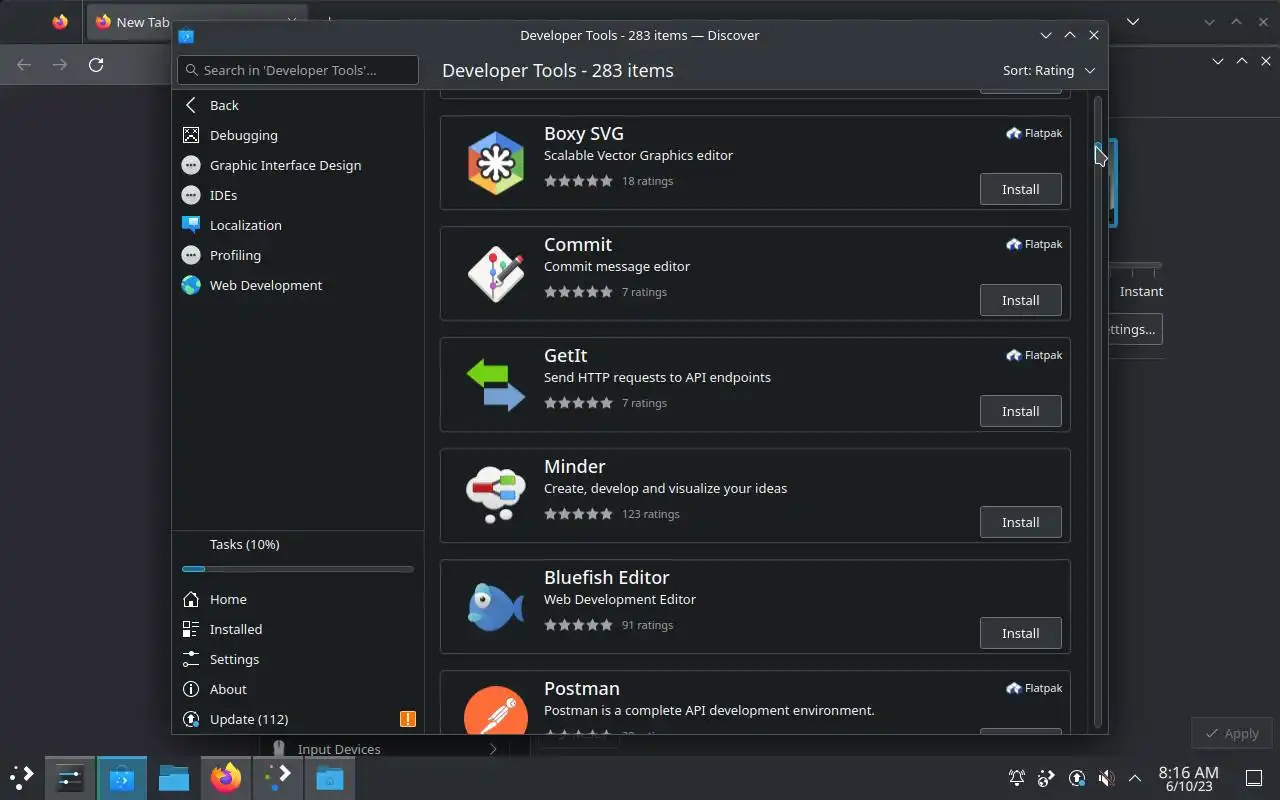
Task: Click Show Desktop icon in taskbar corner
Action: [x=1253, y=778]
